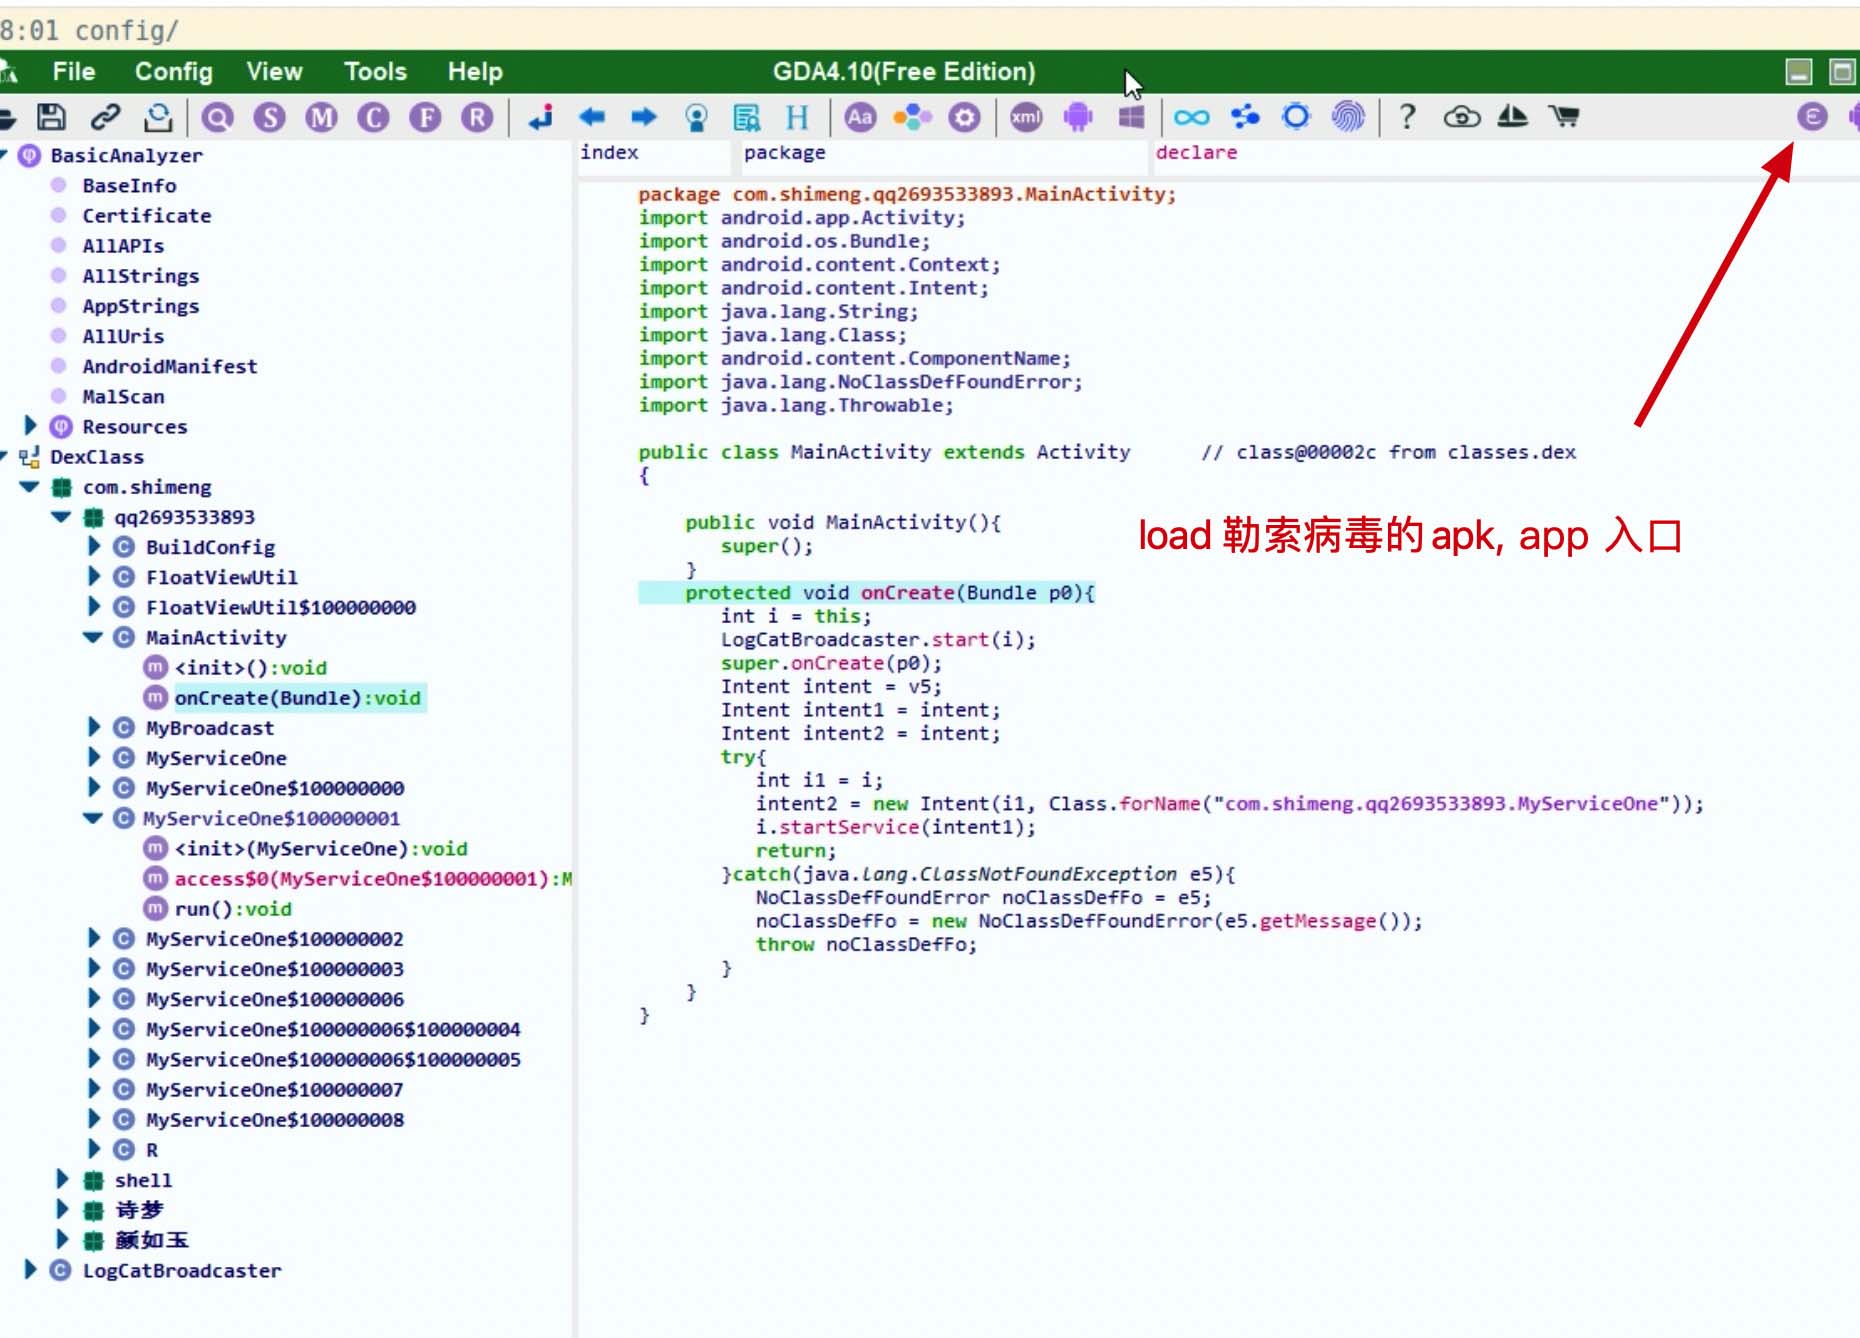This screenshot has width=1860, height=1338.
Task: Click the blue forward arrow icon
Action: click(644, 117)
